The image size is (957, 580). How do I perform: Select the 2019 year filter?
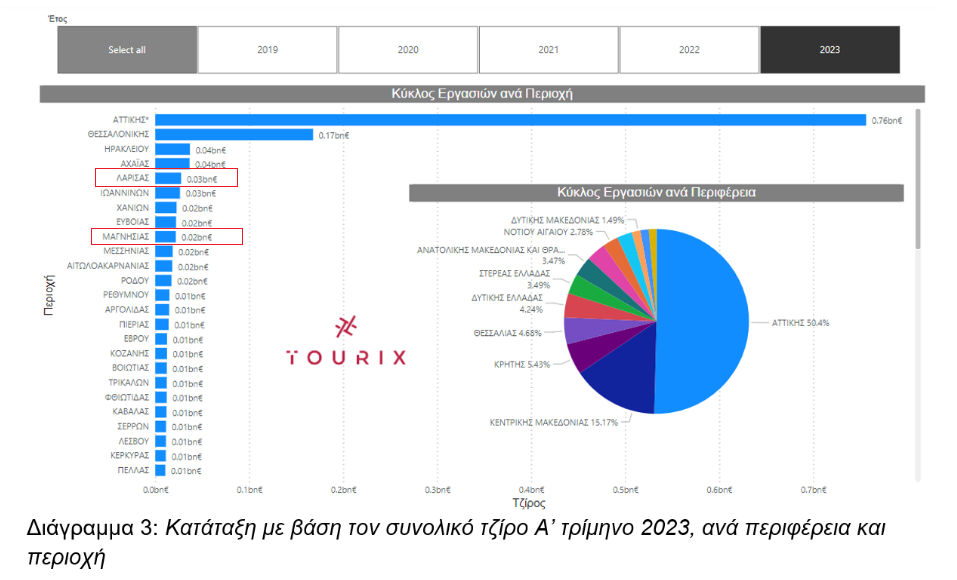(x=267, y=50)
